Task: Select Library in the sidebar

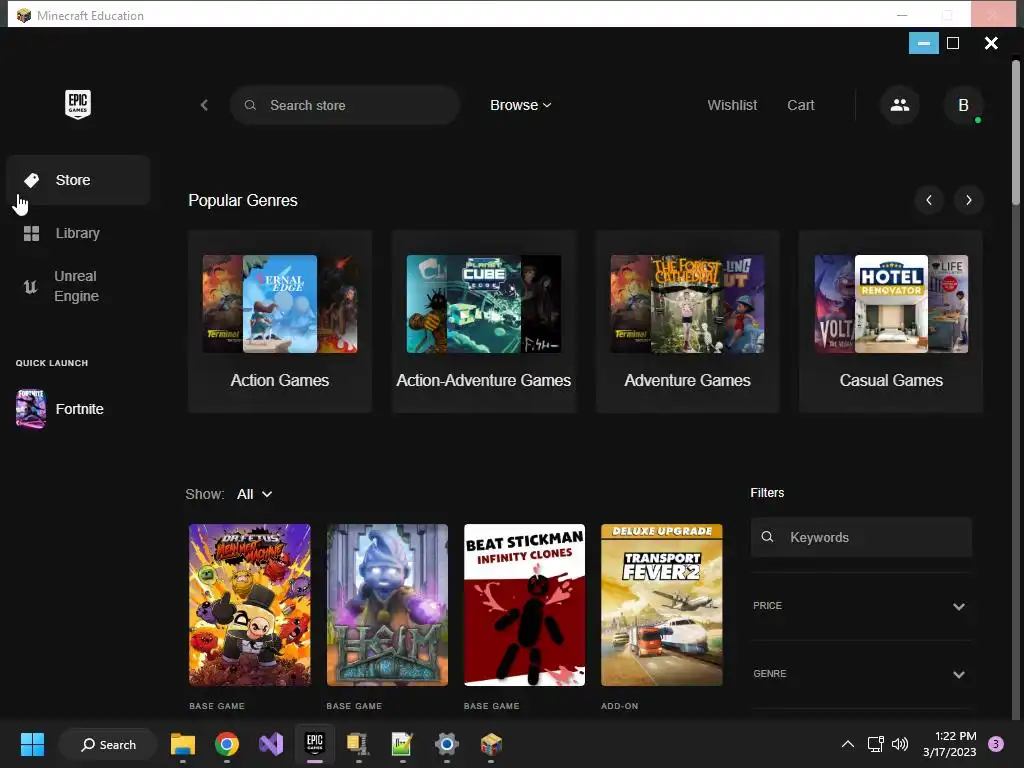Action: (x=78, y=233)
